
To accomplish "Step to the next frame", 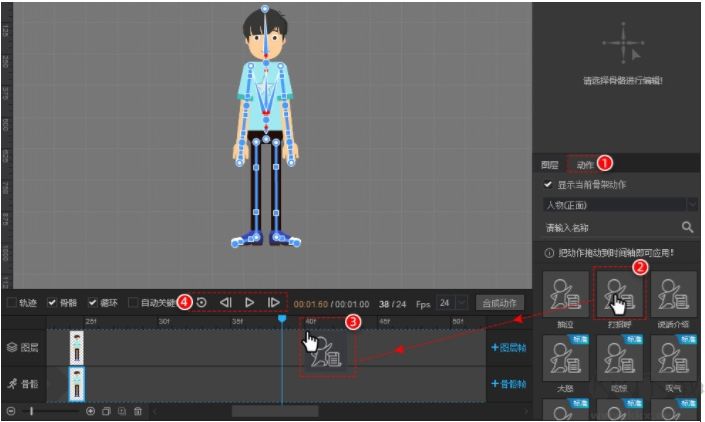I will tap(273, 302).
